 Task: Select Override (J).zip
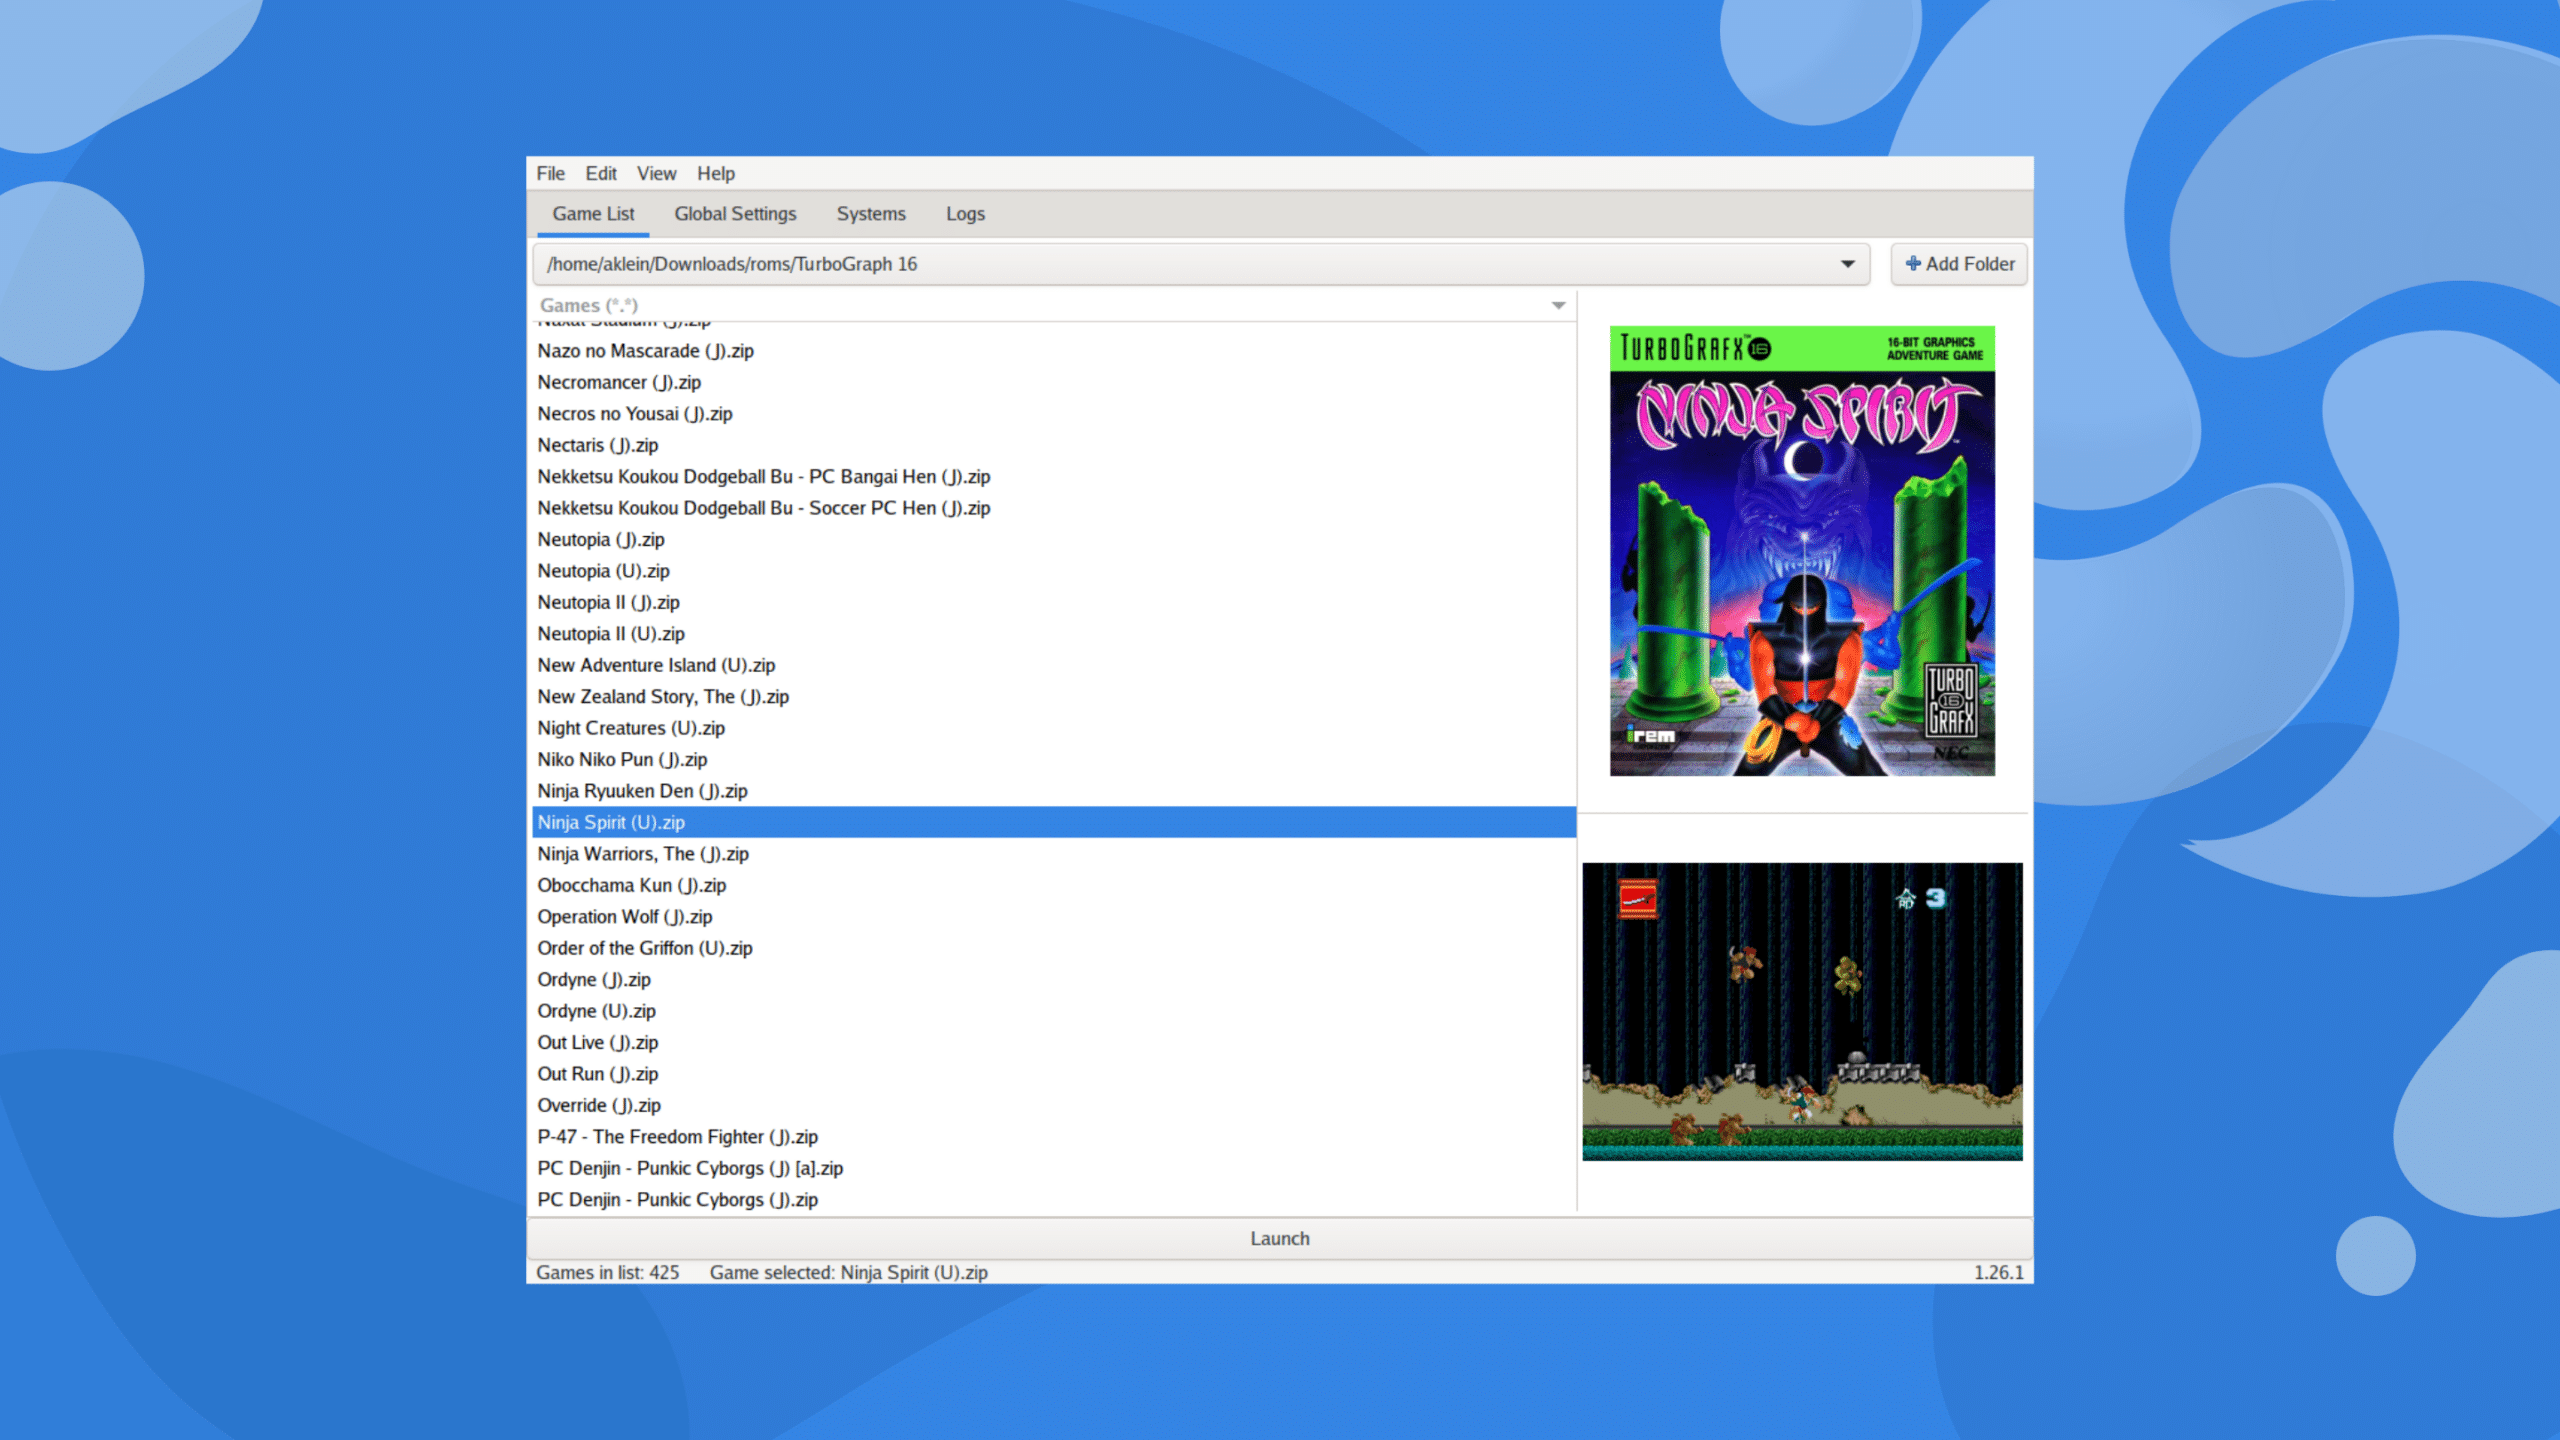[x=1054, y=1106]
